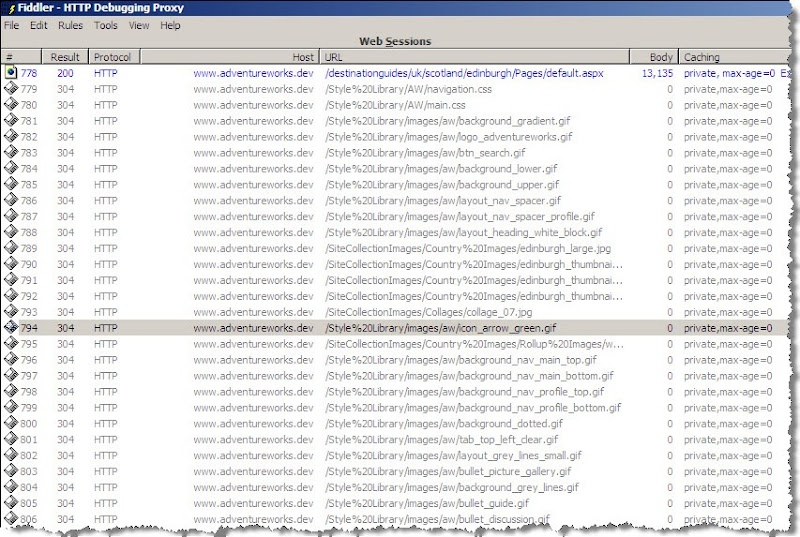This screenshot has width=800, height=537.
Task: Open the Help menu
Action: [170, 25]
